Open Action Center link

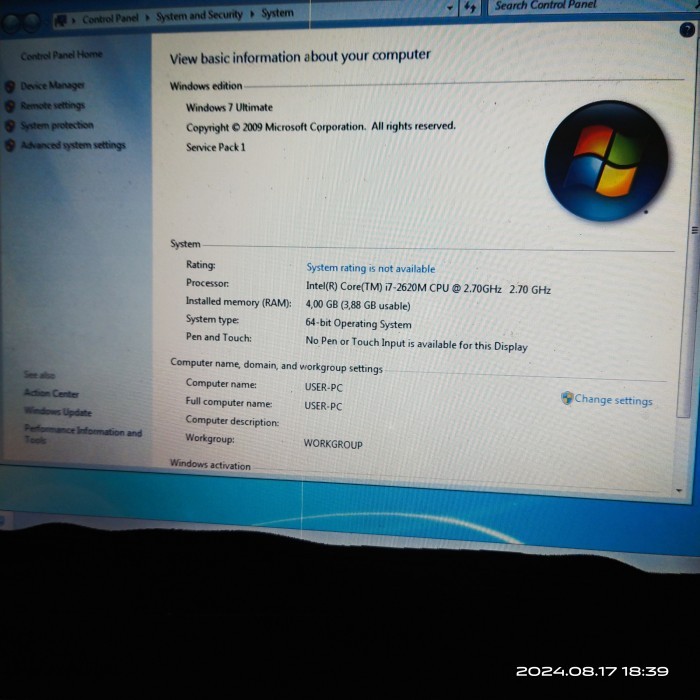(51, 393)
